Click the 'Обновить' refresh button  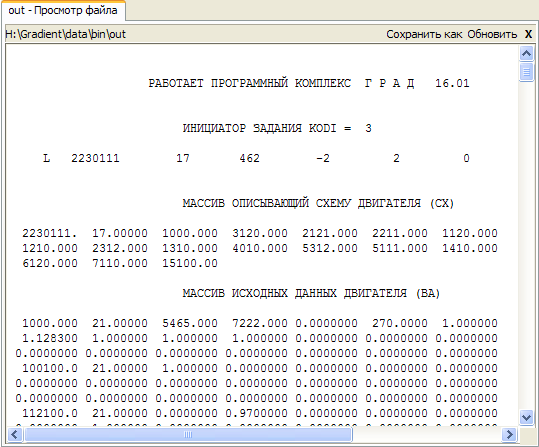coord(492,34)
